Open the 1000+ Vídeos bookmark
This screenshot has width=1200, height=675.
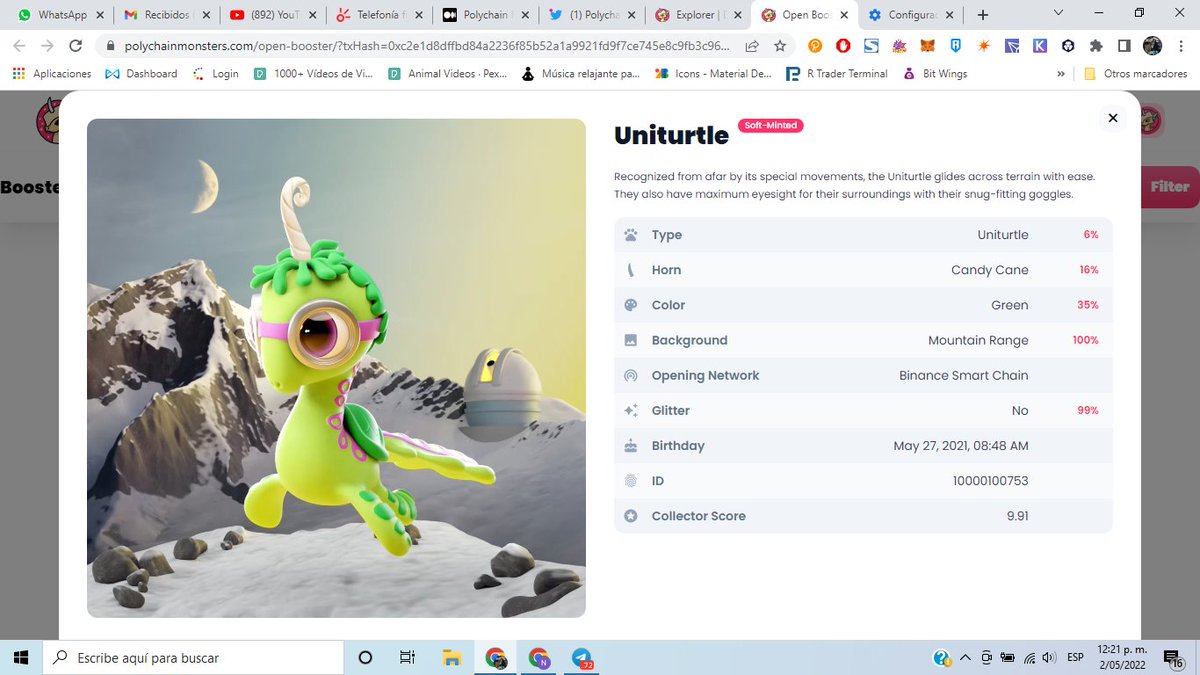pos(313,74)
